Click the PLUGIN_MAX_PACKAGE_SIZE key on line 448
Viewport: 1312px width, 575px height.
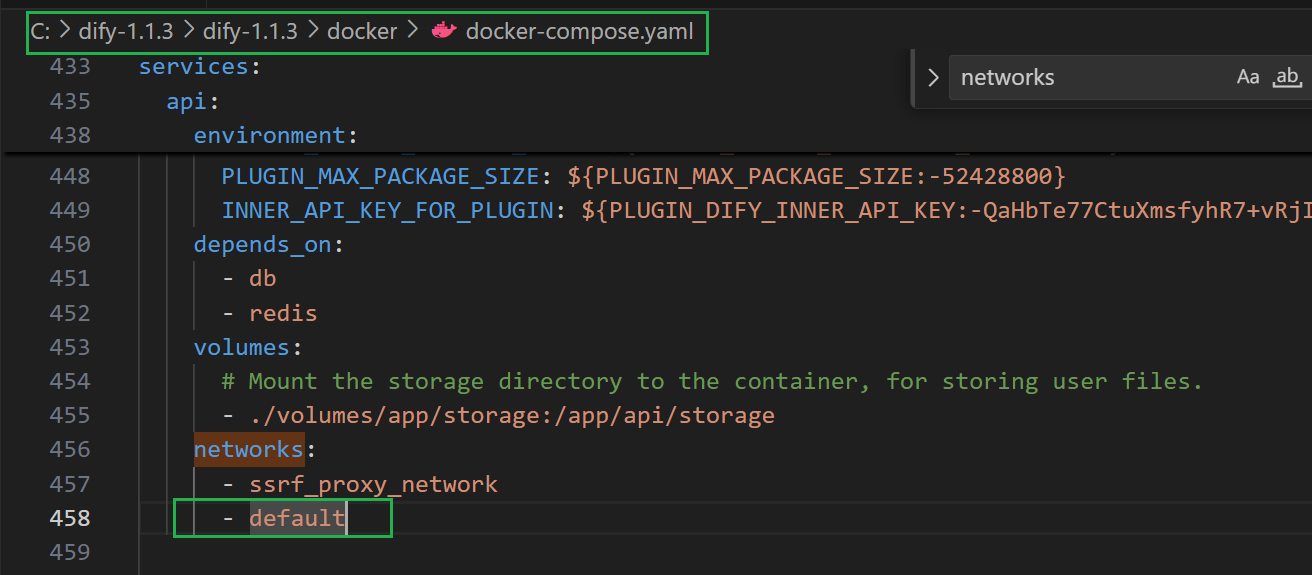(381, 176)
